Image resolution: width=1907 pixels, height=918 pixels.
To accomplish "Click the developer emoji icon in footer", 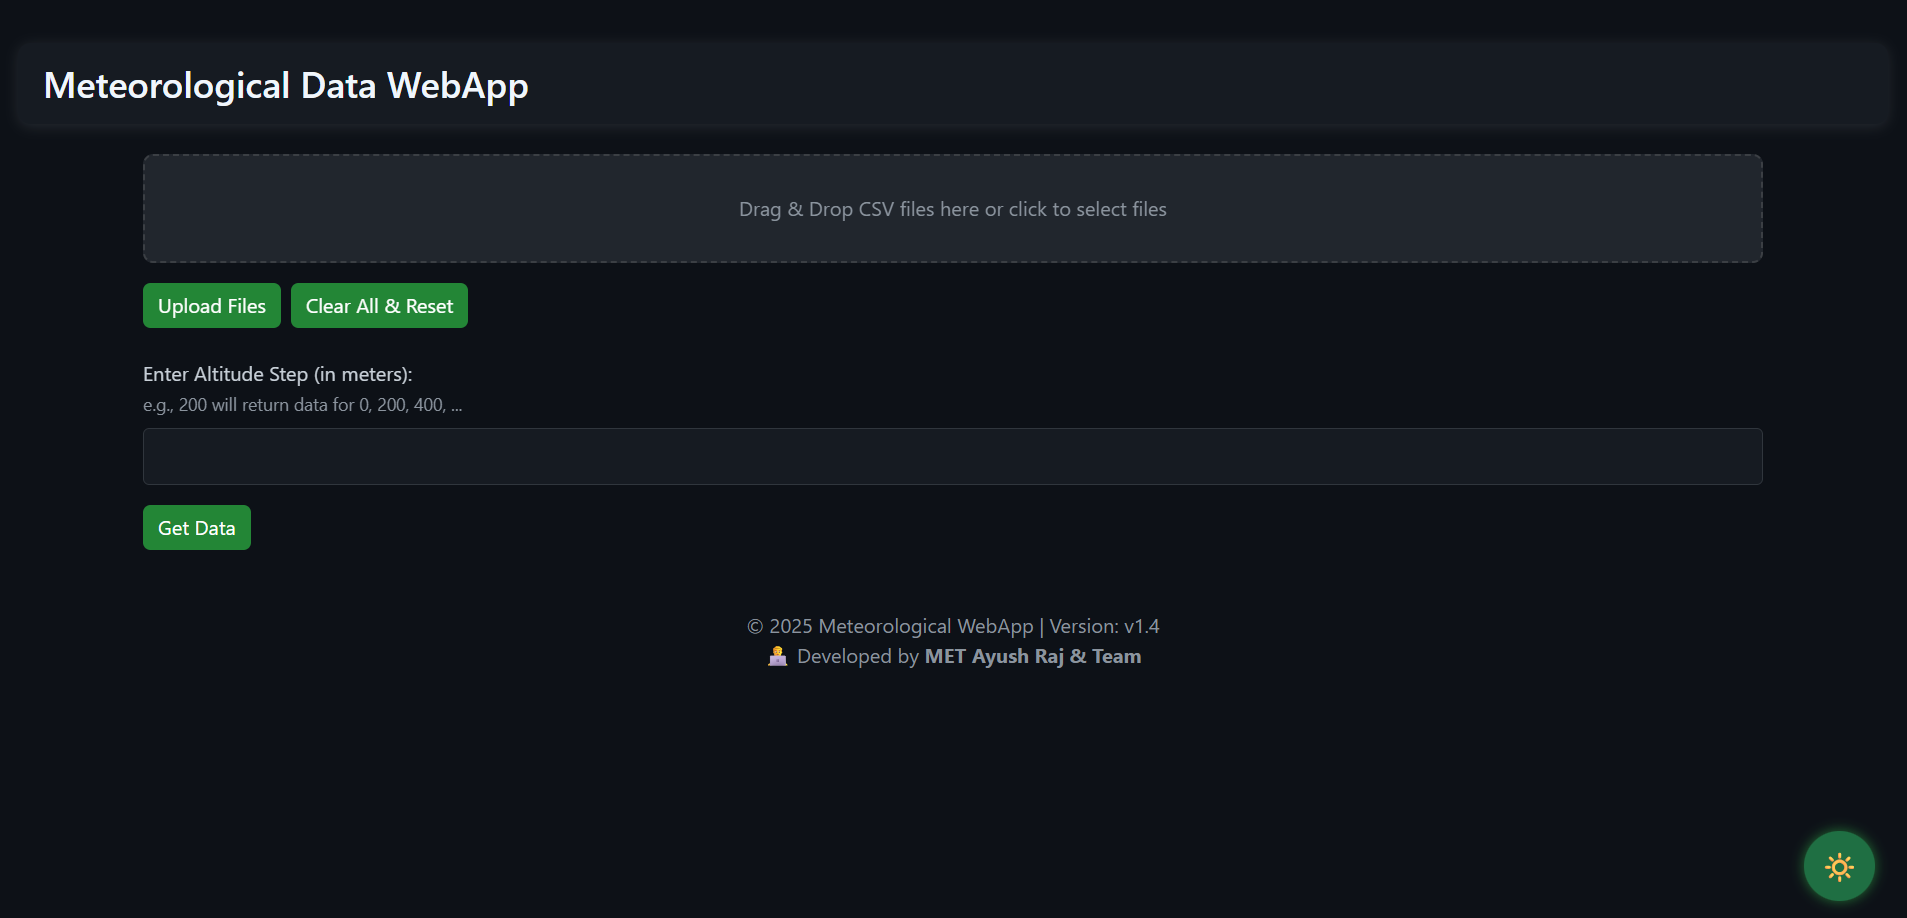I will tap(777, 656).
